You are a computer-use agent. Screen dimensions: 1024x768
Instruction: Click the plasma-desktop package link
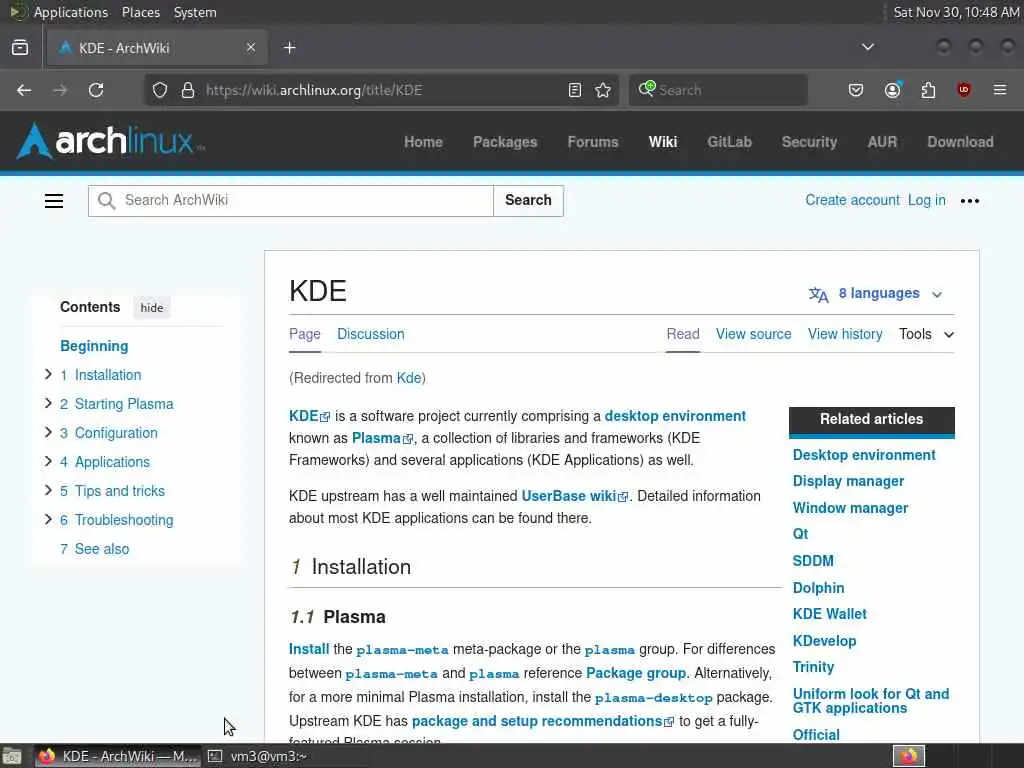(x=653, y=698)
